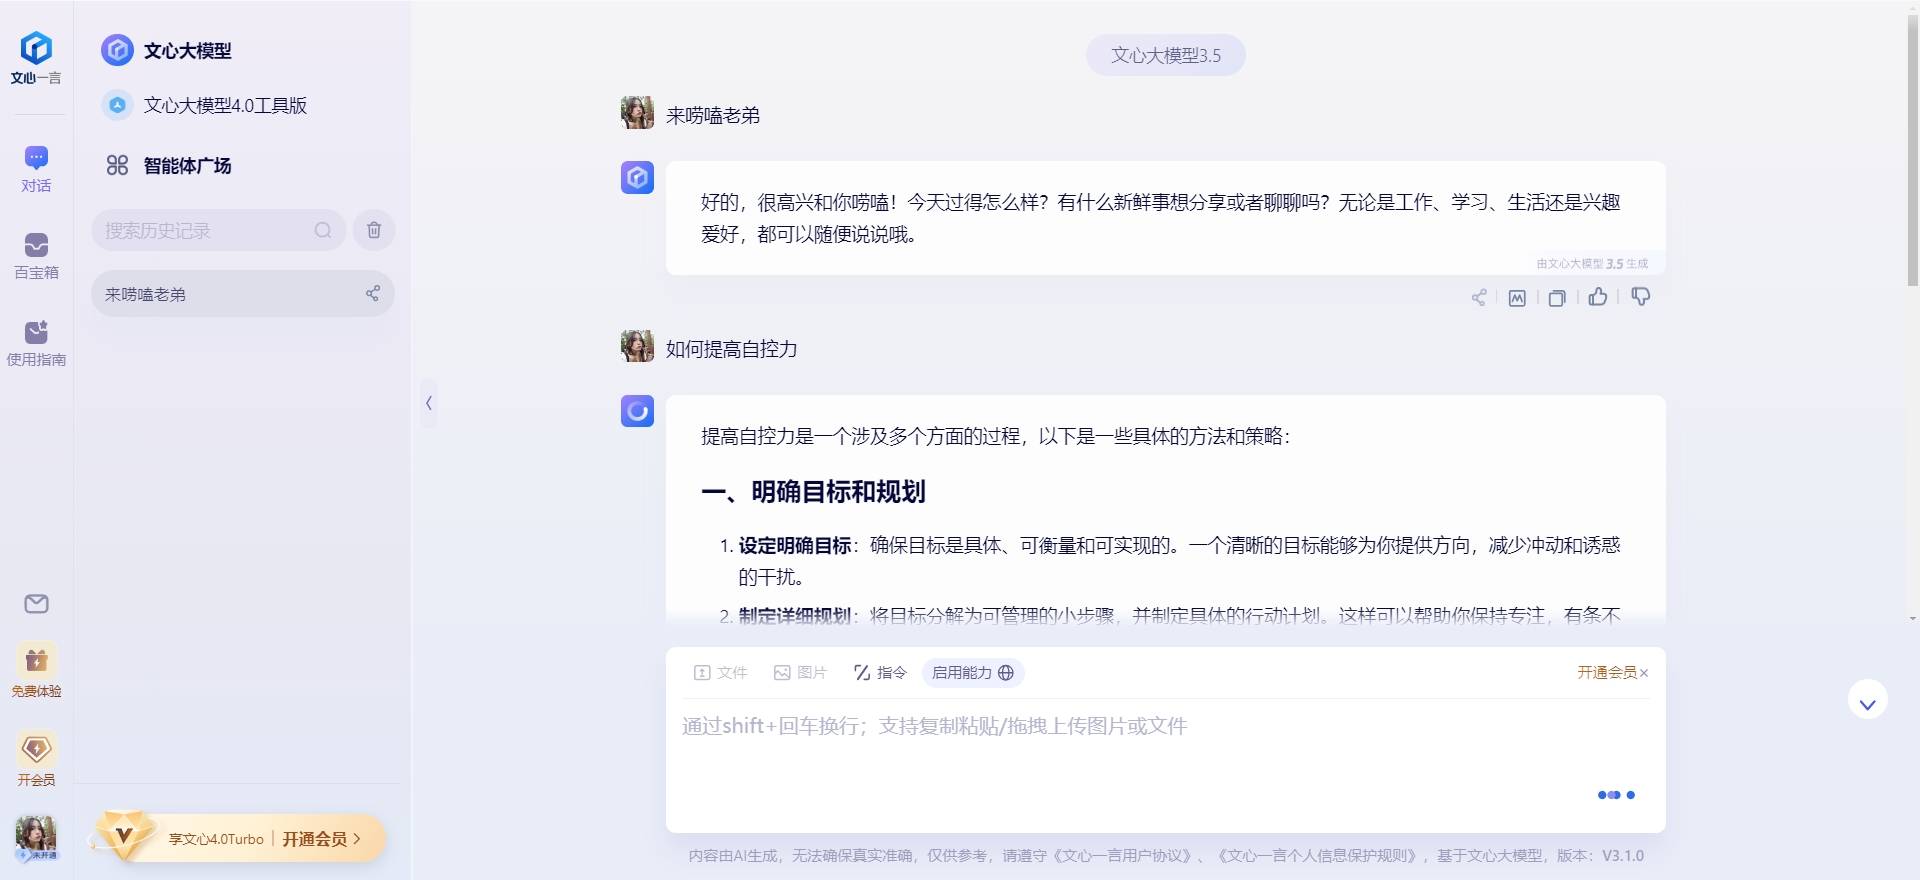Select 文心大模型 in the model list

coord(167,50)
